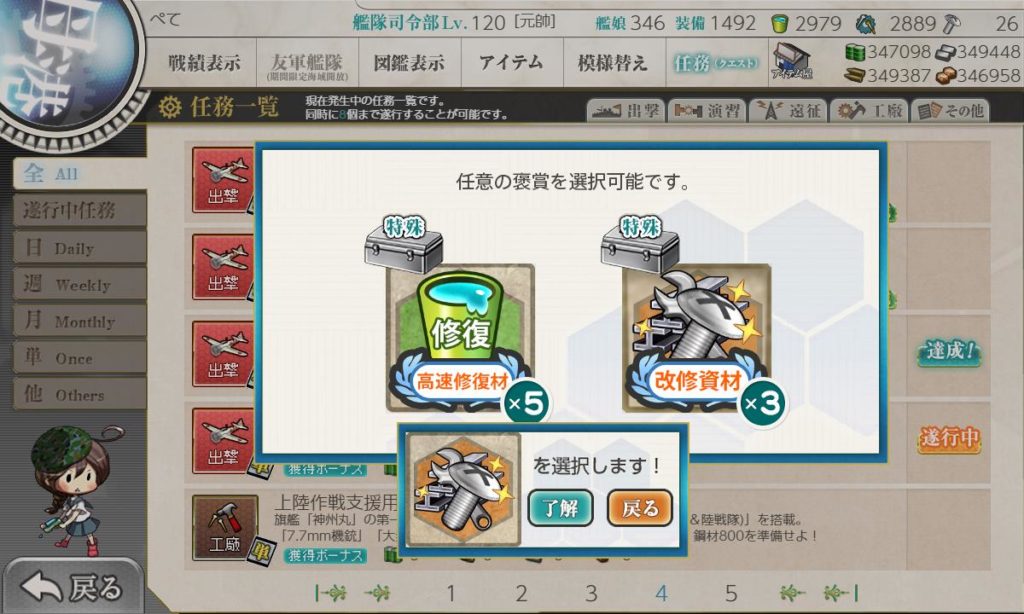Screen dimensions: 1024x614
Task: Filter quests by 工廠 factory tab
Action: click(x=869, y=110)
